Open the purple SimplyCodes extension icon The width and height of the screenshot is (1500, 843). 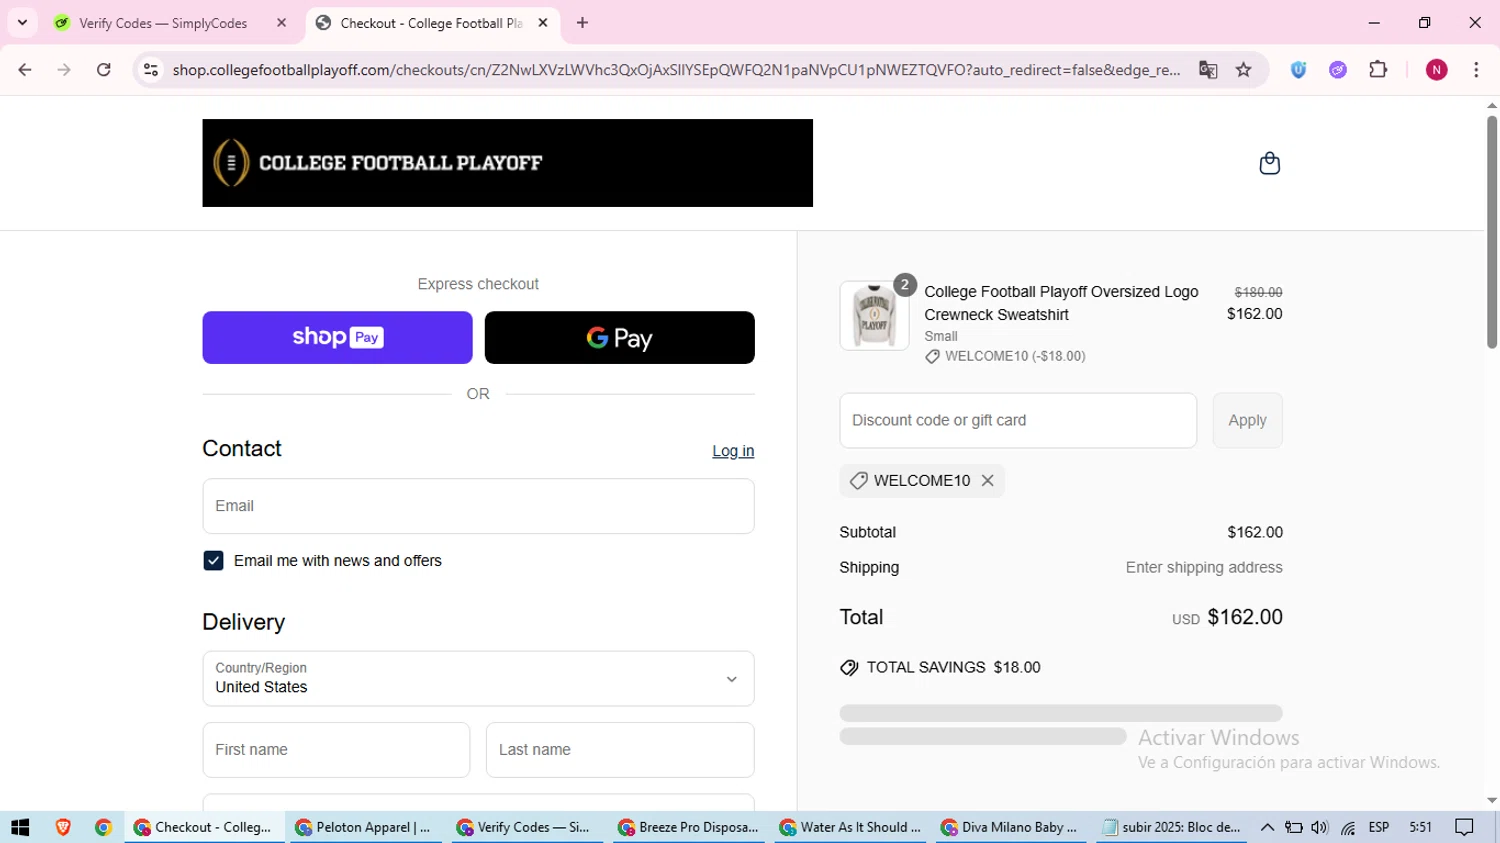(x=1338, y=70)
